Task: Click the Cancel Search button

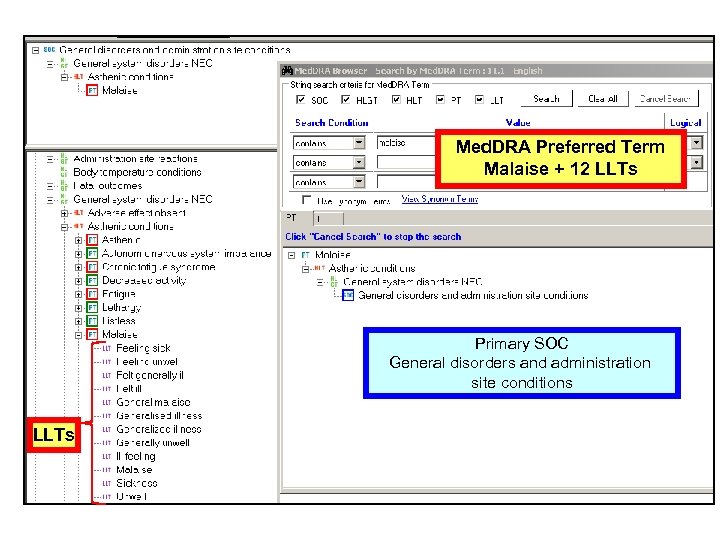Action: pyautogui.click(x=666, y=99)
